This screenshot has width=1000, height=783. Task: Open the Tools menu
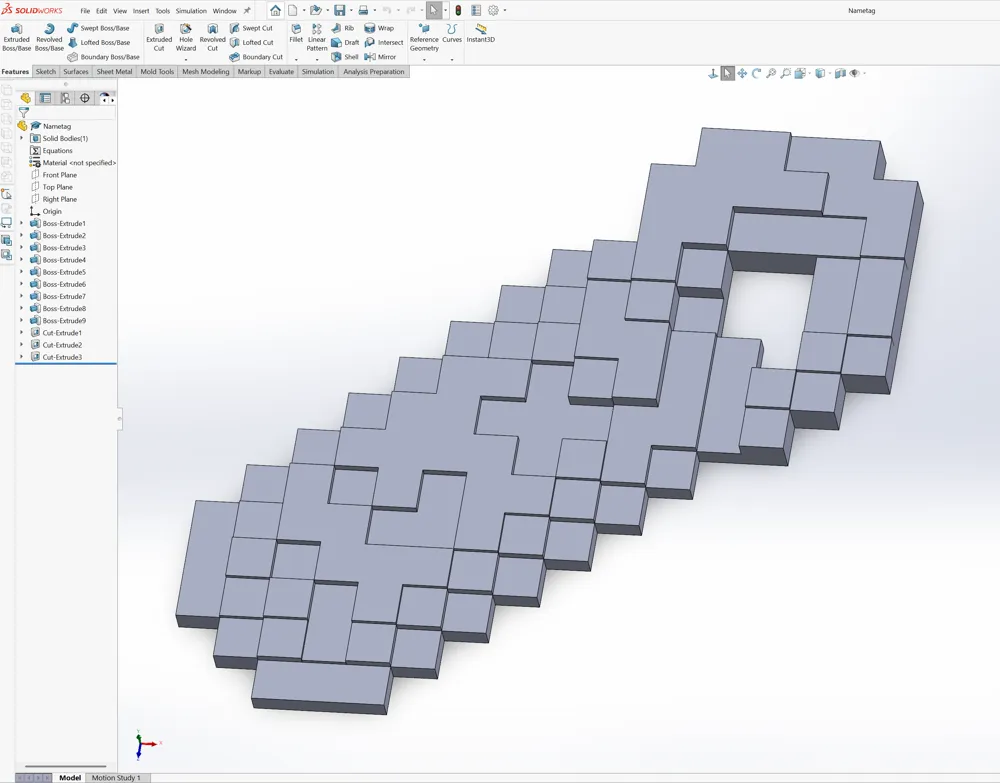pyautogui.click(x=163, y=11)
